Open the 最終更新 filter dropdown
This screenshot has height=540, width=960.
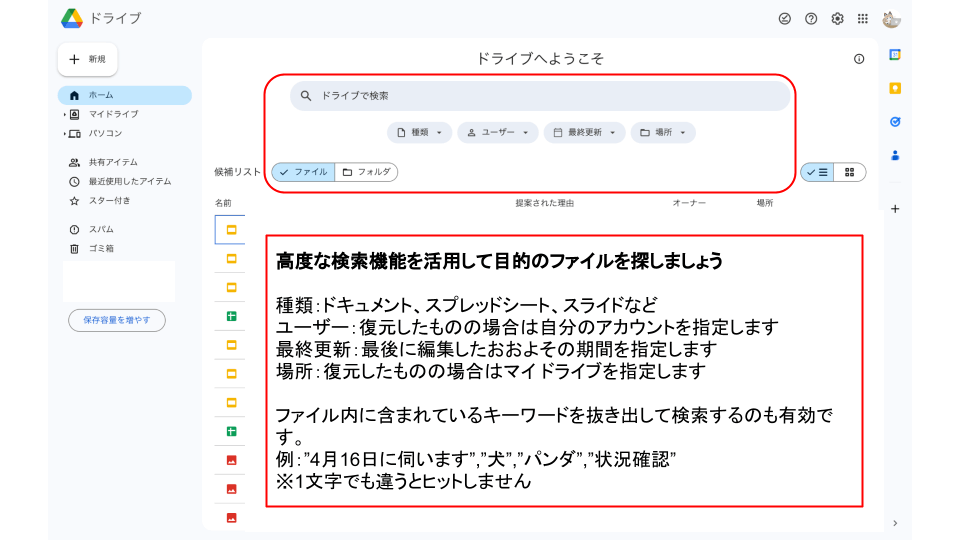tap(584, 132)
